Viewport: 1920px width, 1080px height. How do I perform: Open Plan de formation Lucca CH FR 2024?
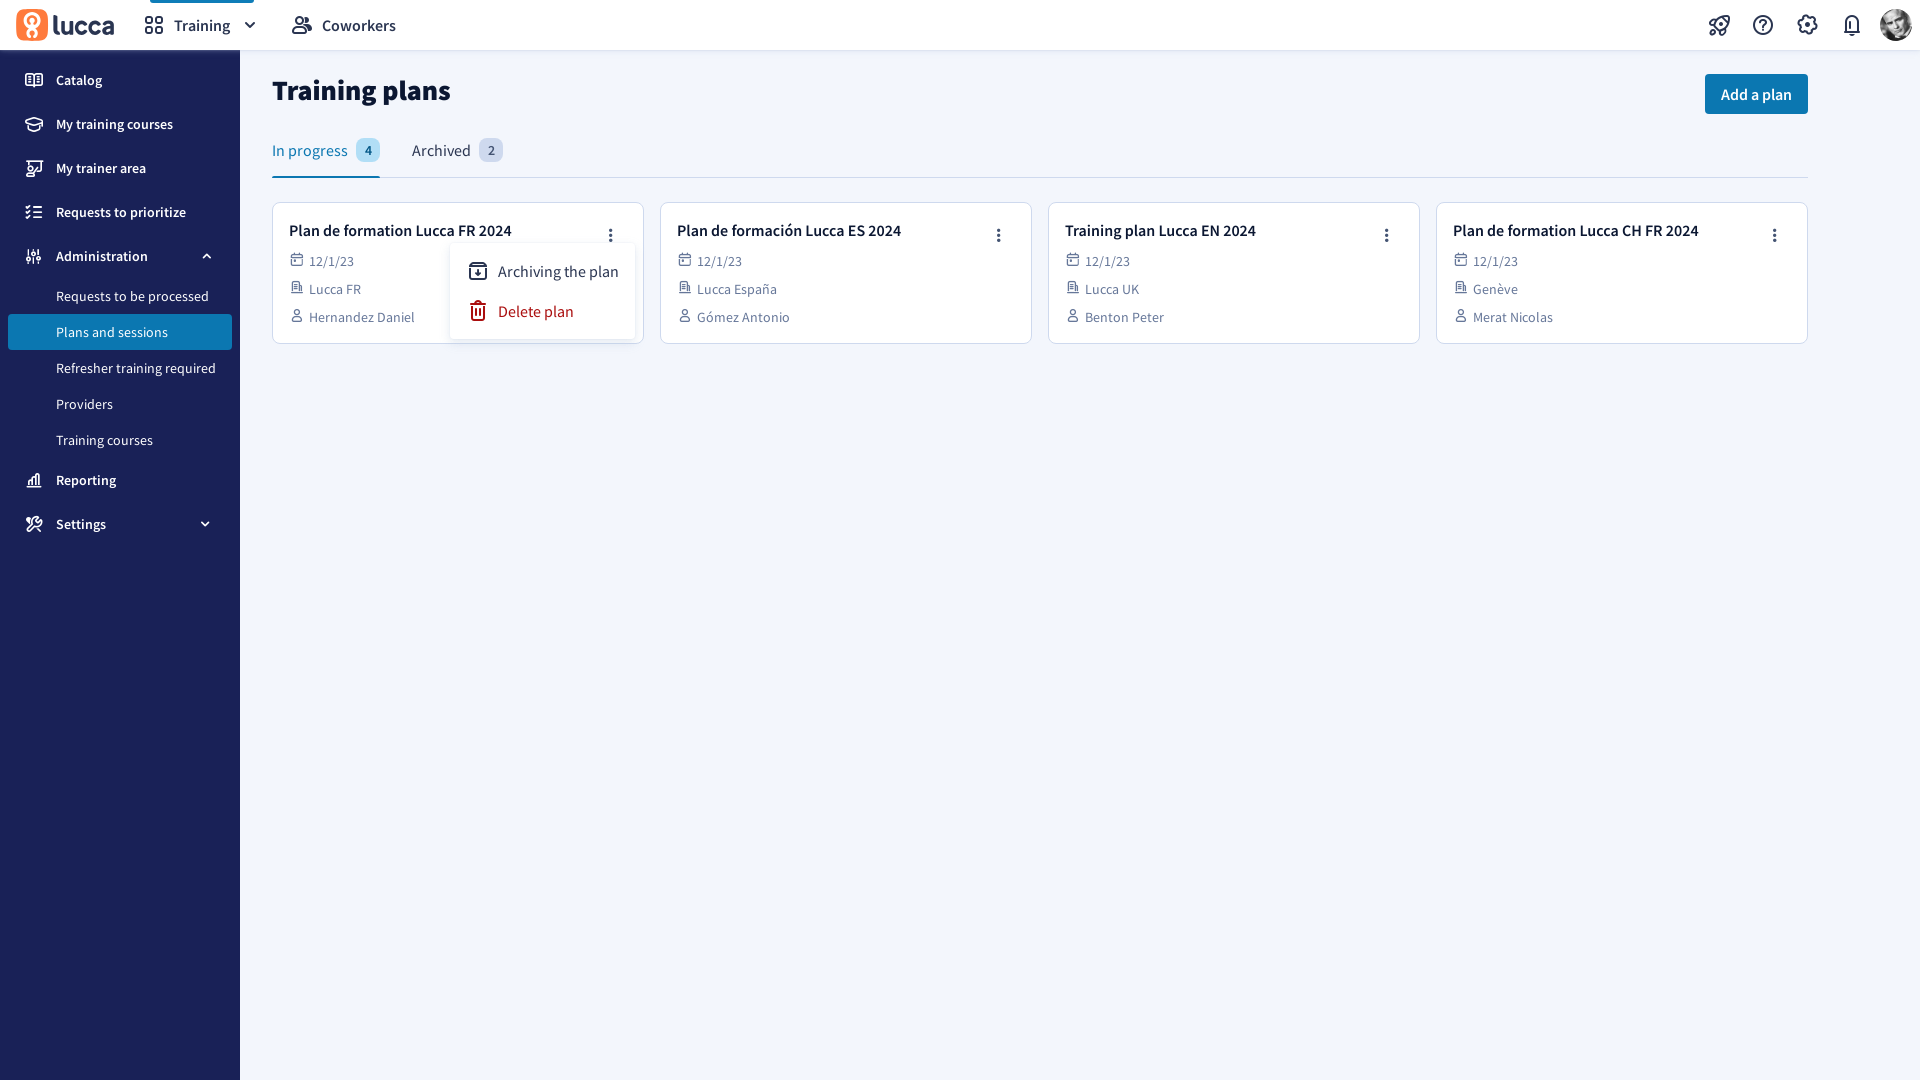pyautogui.click(x=1576, y=230)
